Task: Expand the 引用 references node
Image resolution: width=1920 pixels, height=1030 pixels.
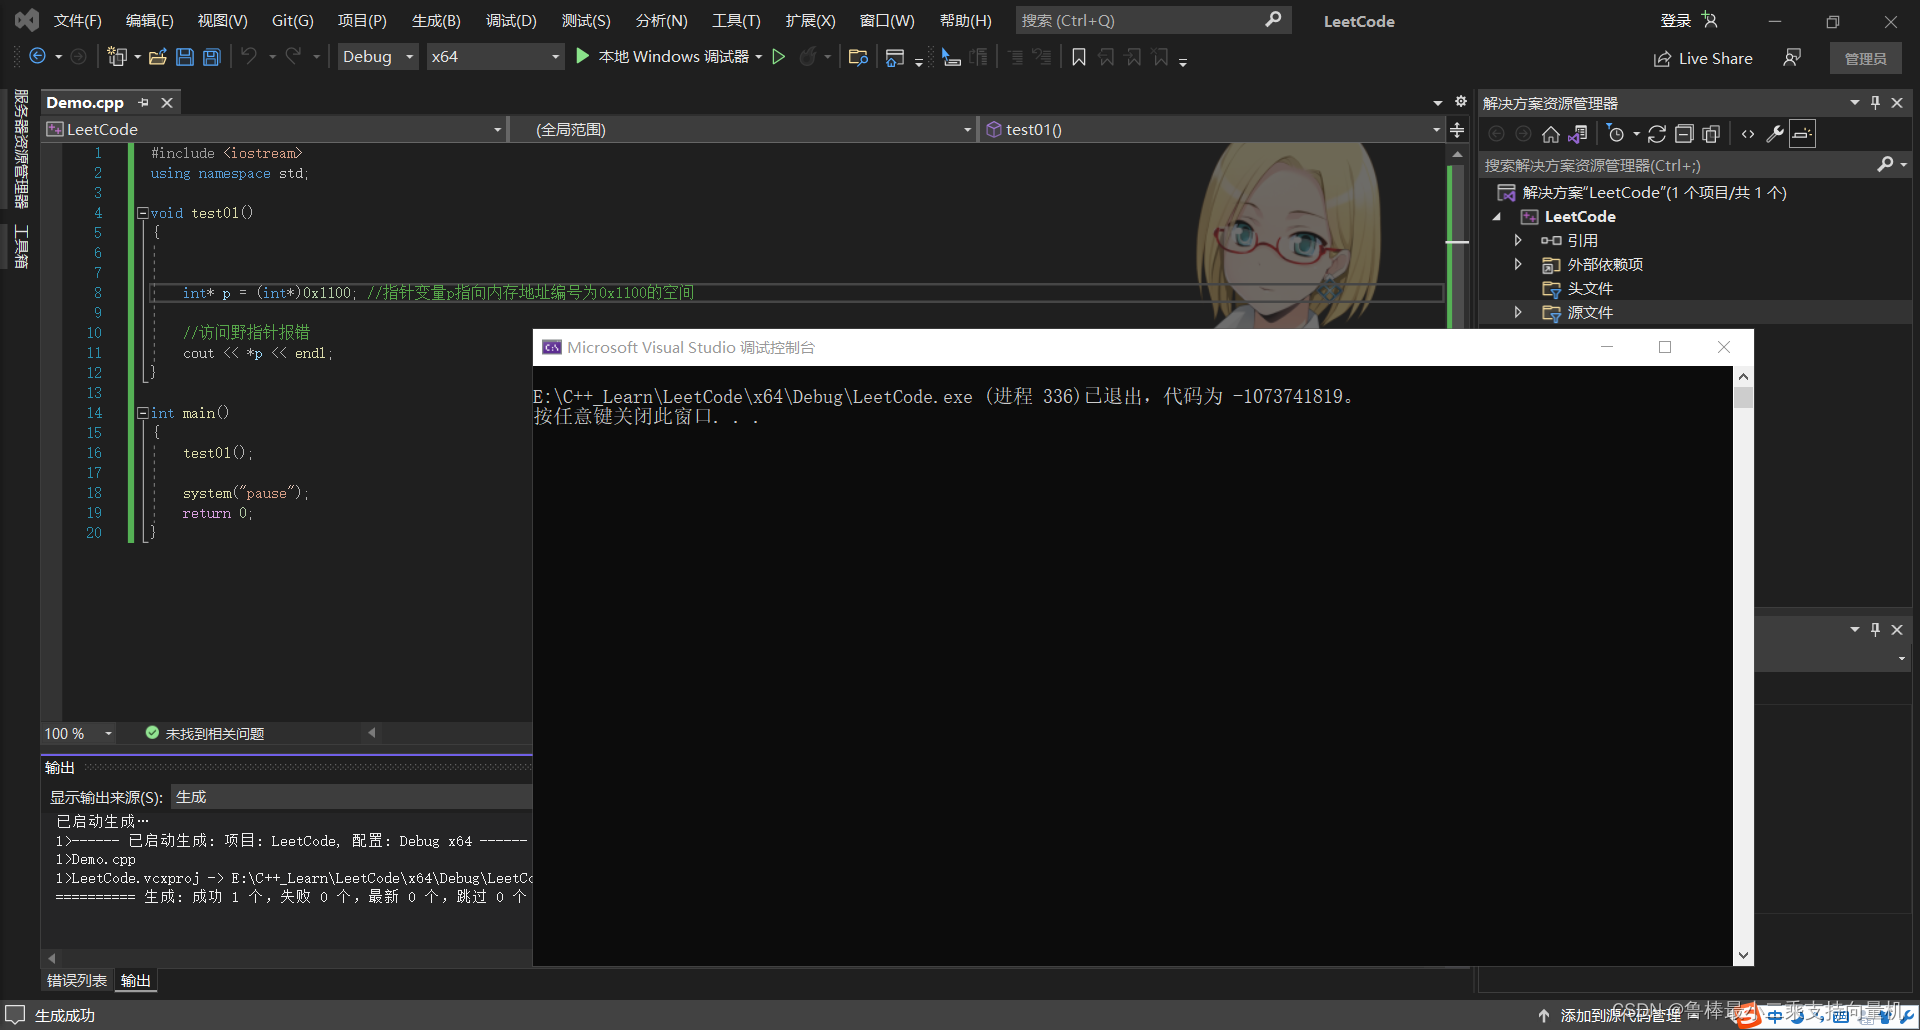Action: pyautogui.click(x=1518, y=240)
